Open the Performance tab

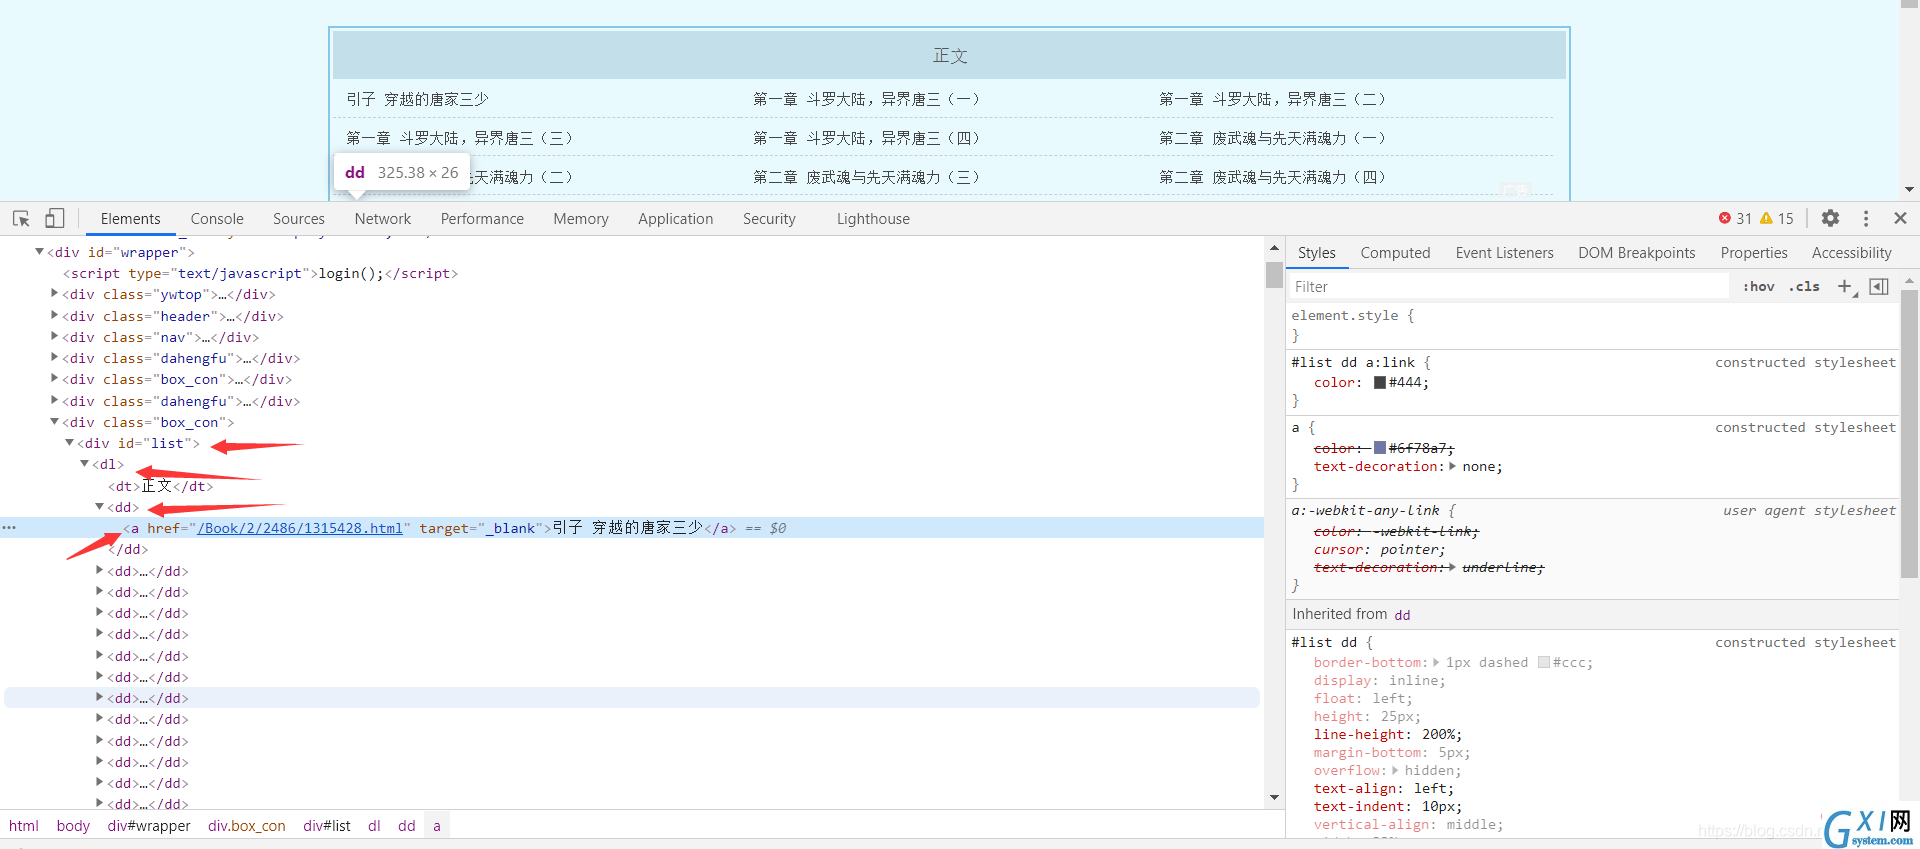coord(482,219)
